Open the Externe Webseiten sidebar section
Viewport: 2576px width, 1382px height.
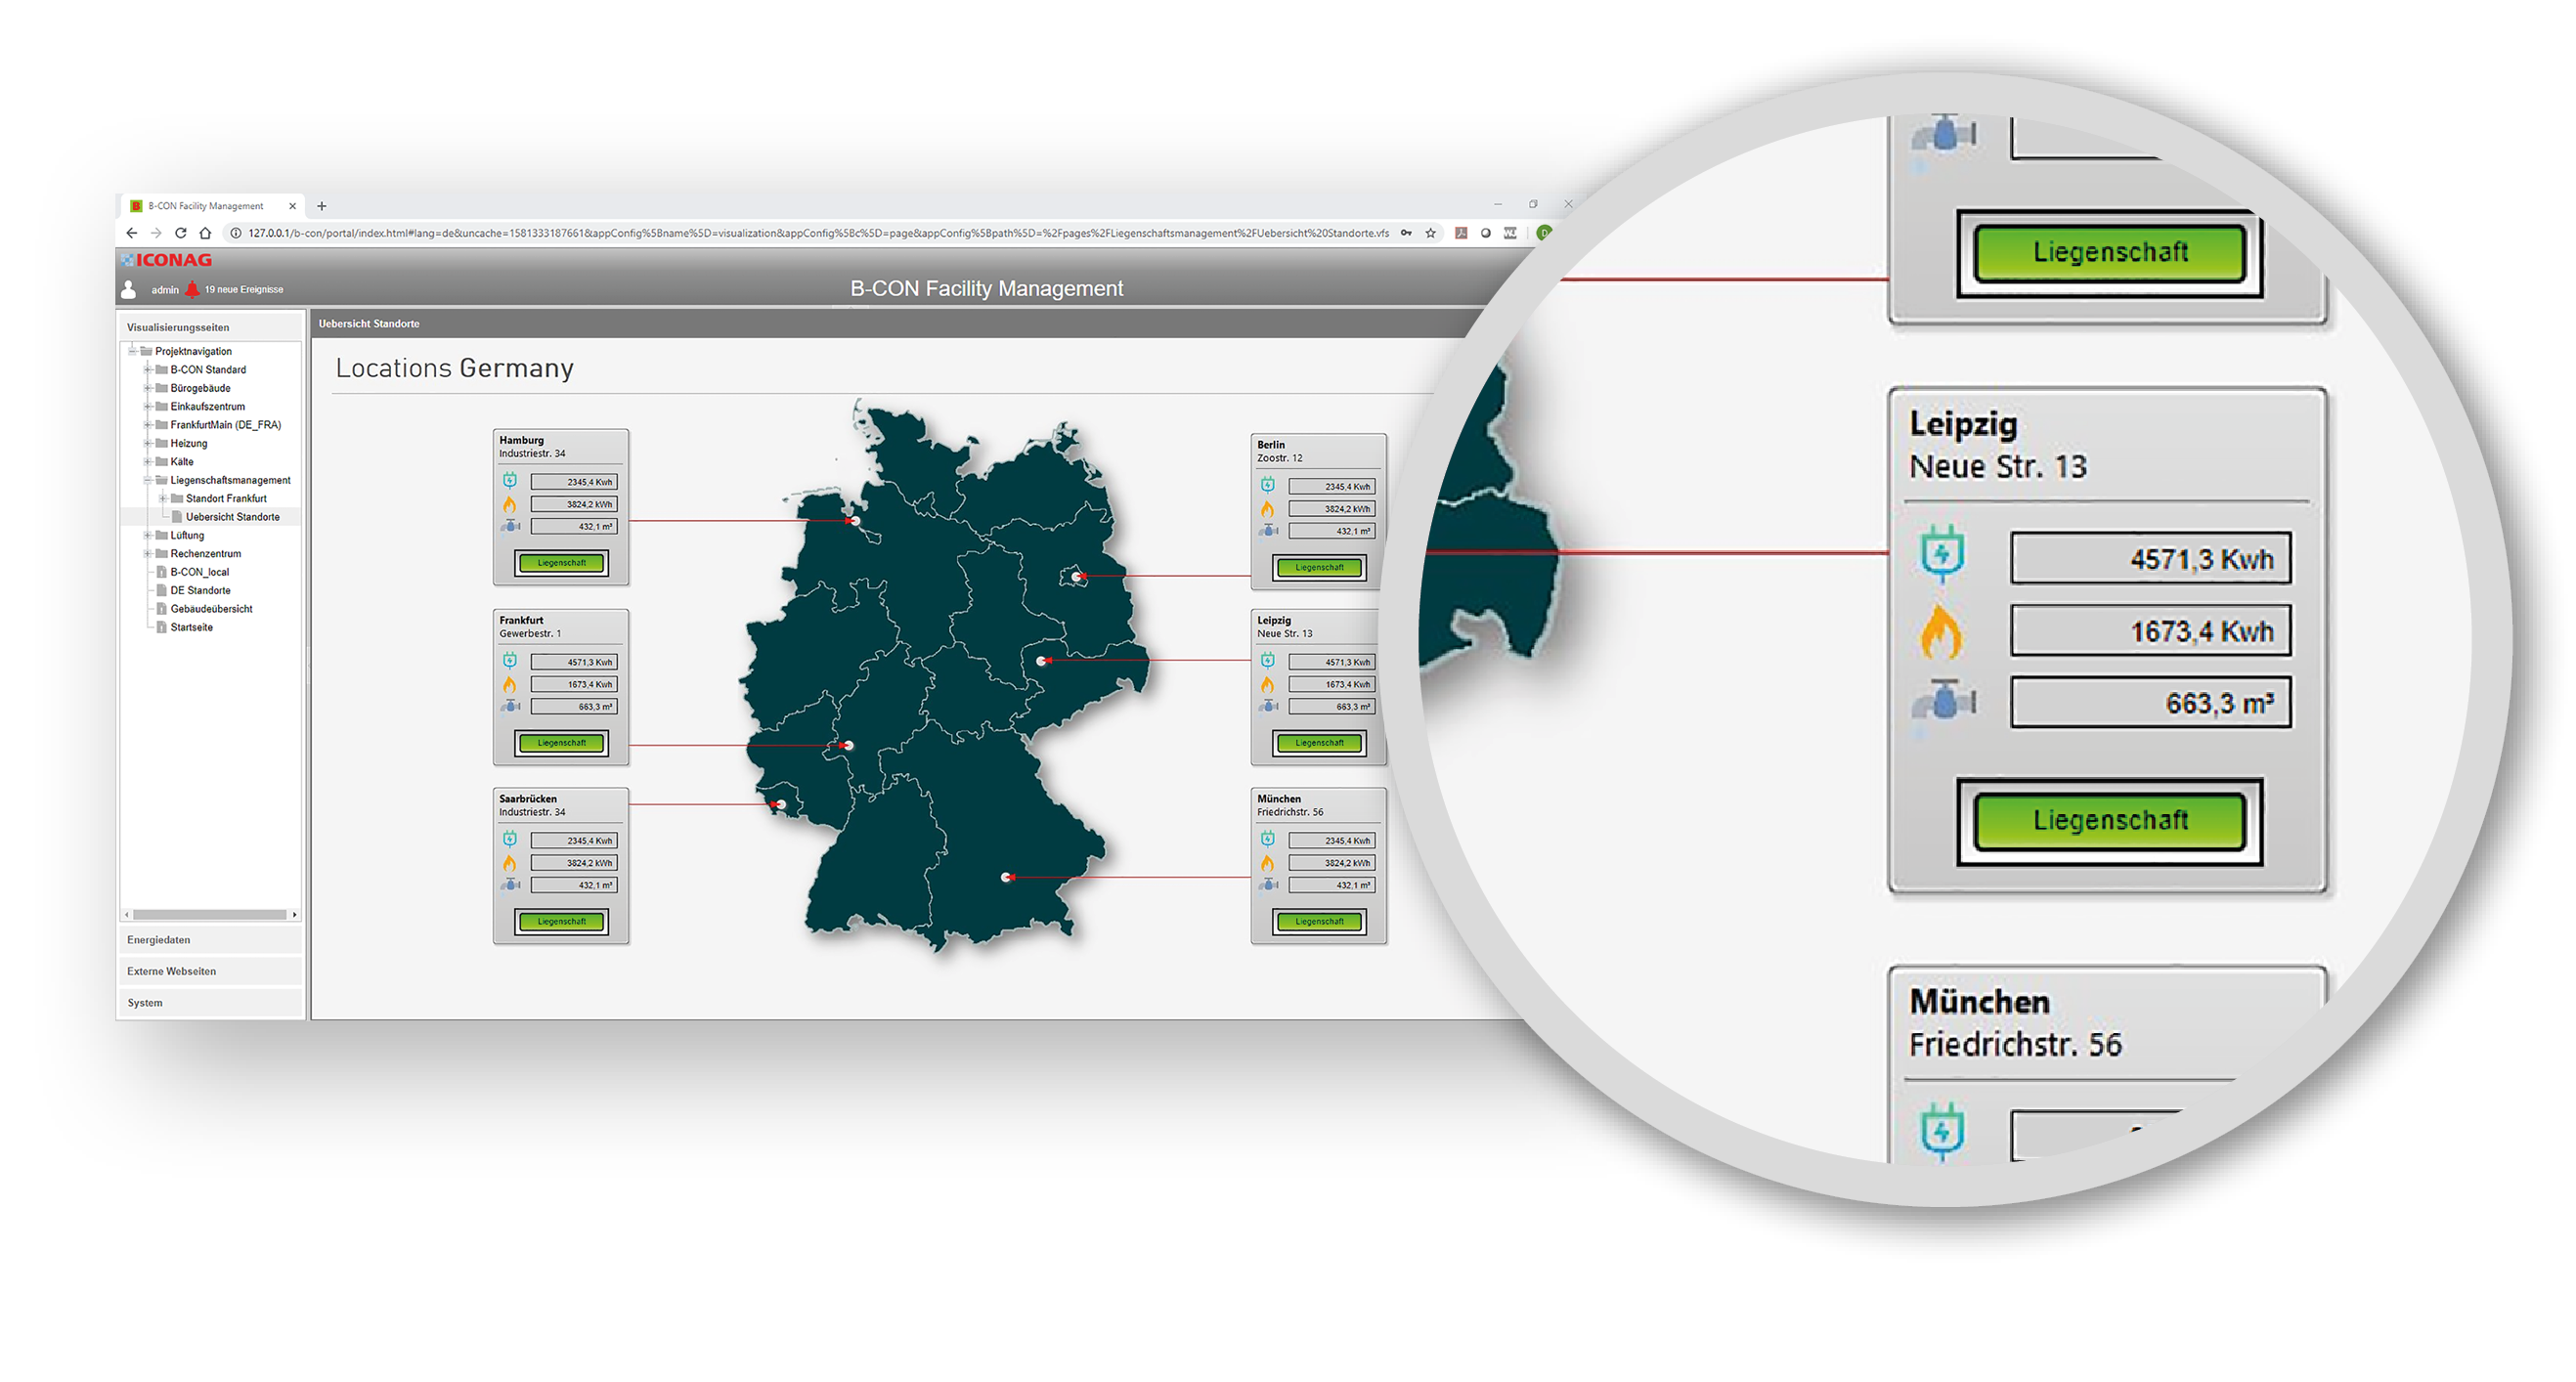pos(172,971)
